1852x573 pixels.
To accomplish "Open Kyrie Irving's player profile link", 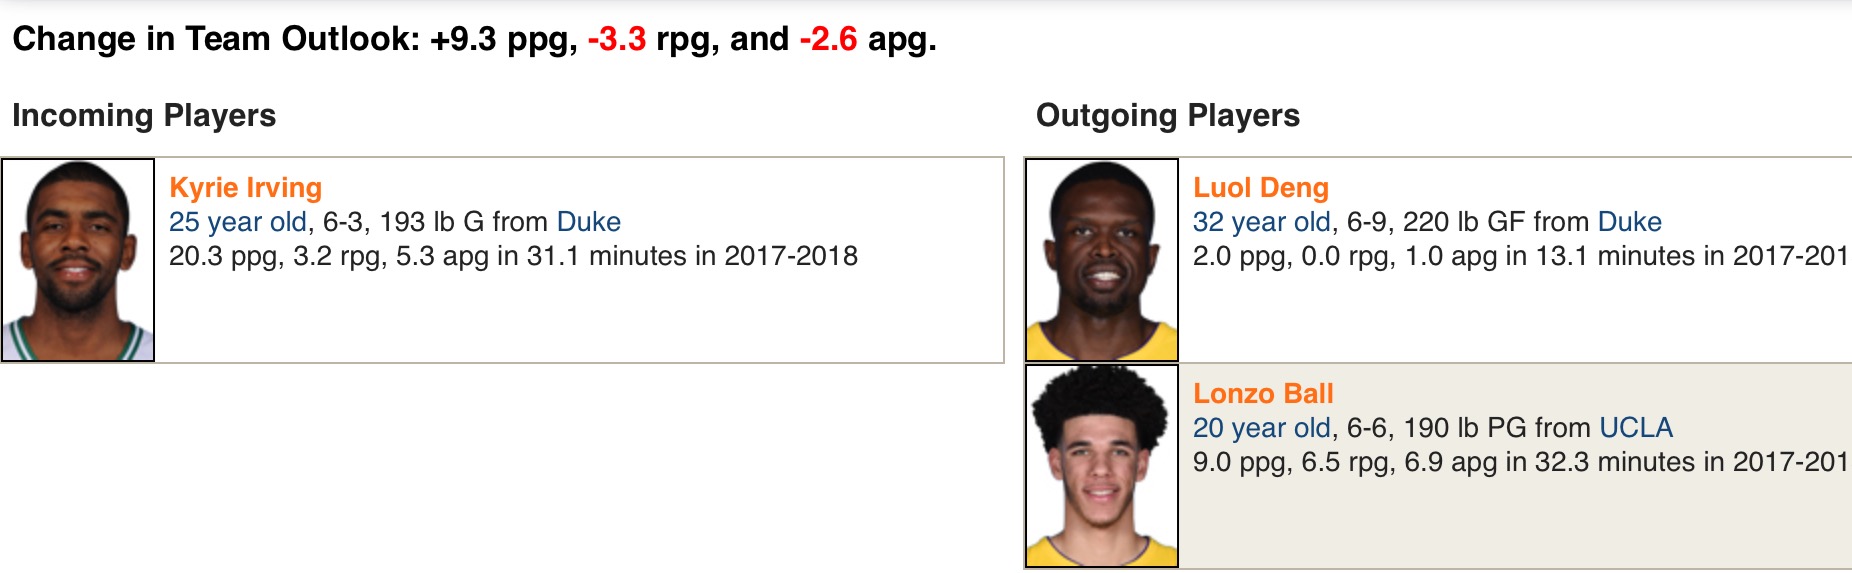I will (245, 188).
